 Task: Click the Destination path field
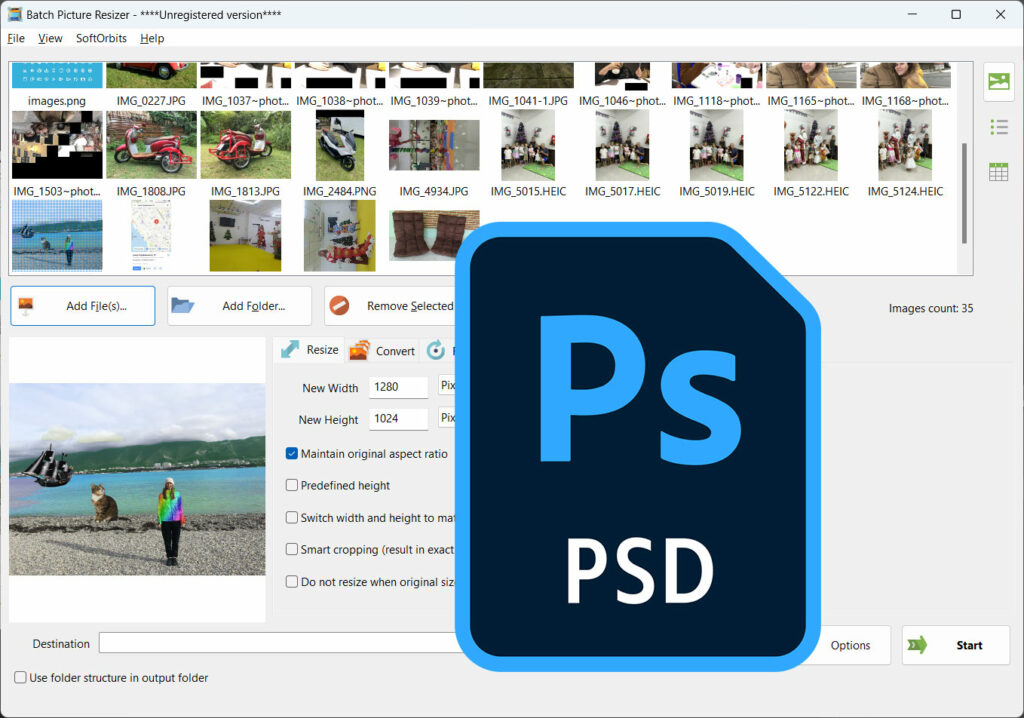(x=278, y=643)
